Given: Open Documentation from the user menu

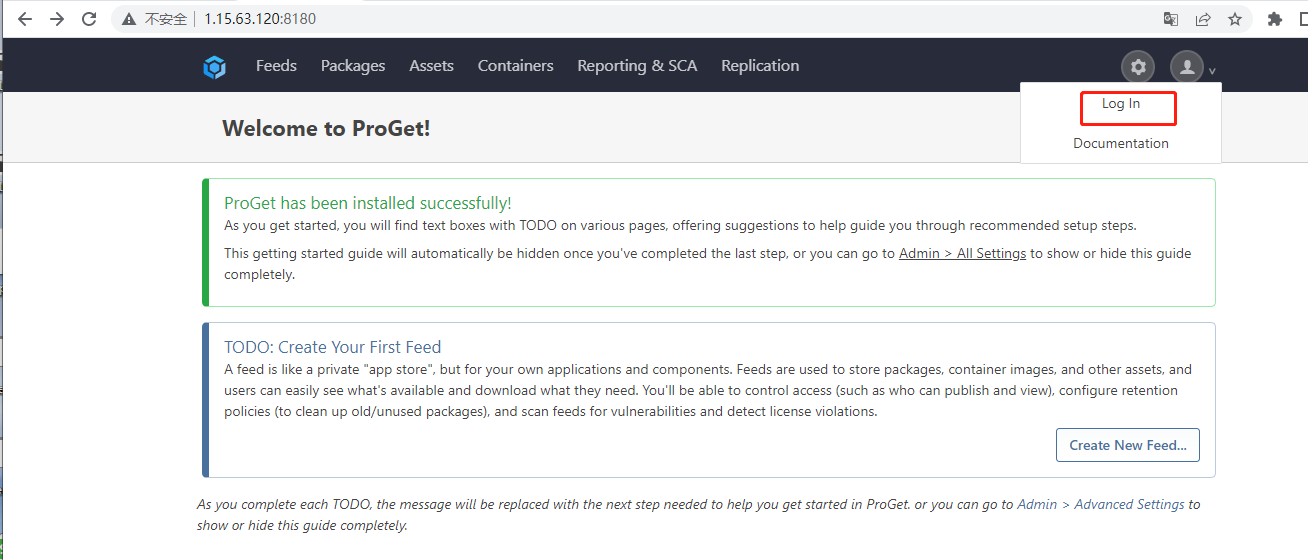Looking at the screenshot, I should 1121,143.
